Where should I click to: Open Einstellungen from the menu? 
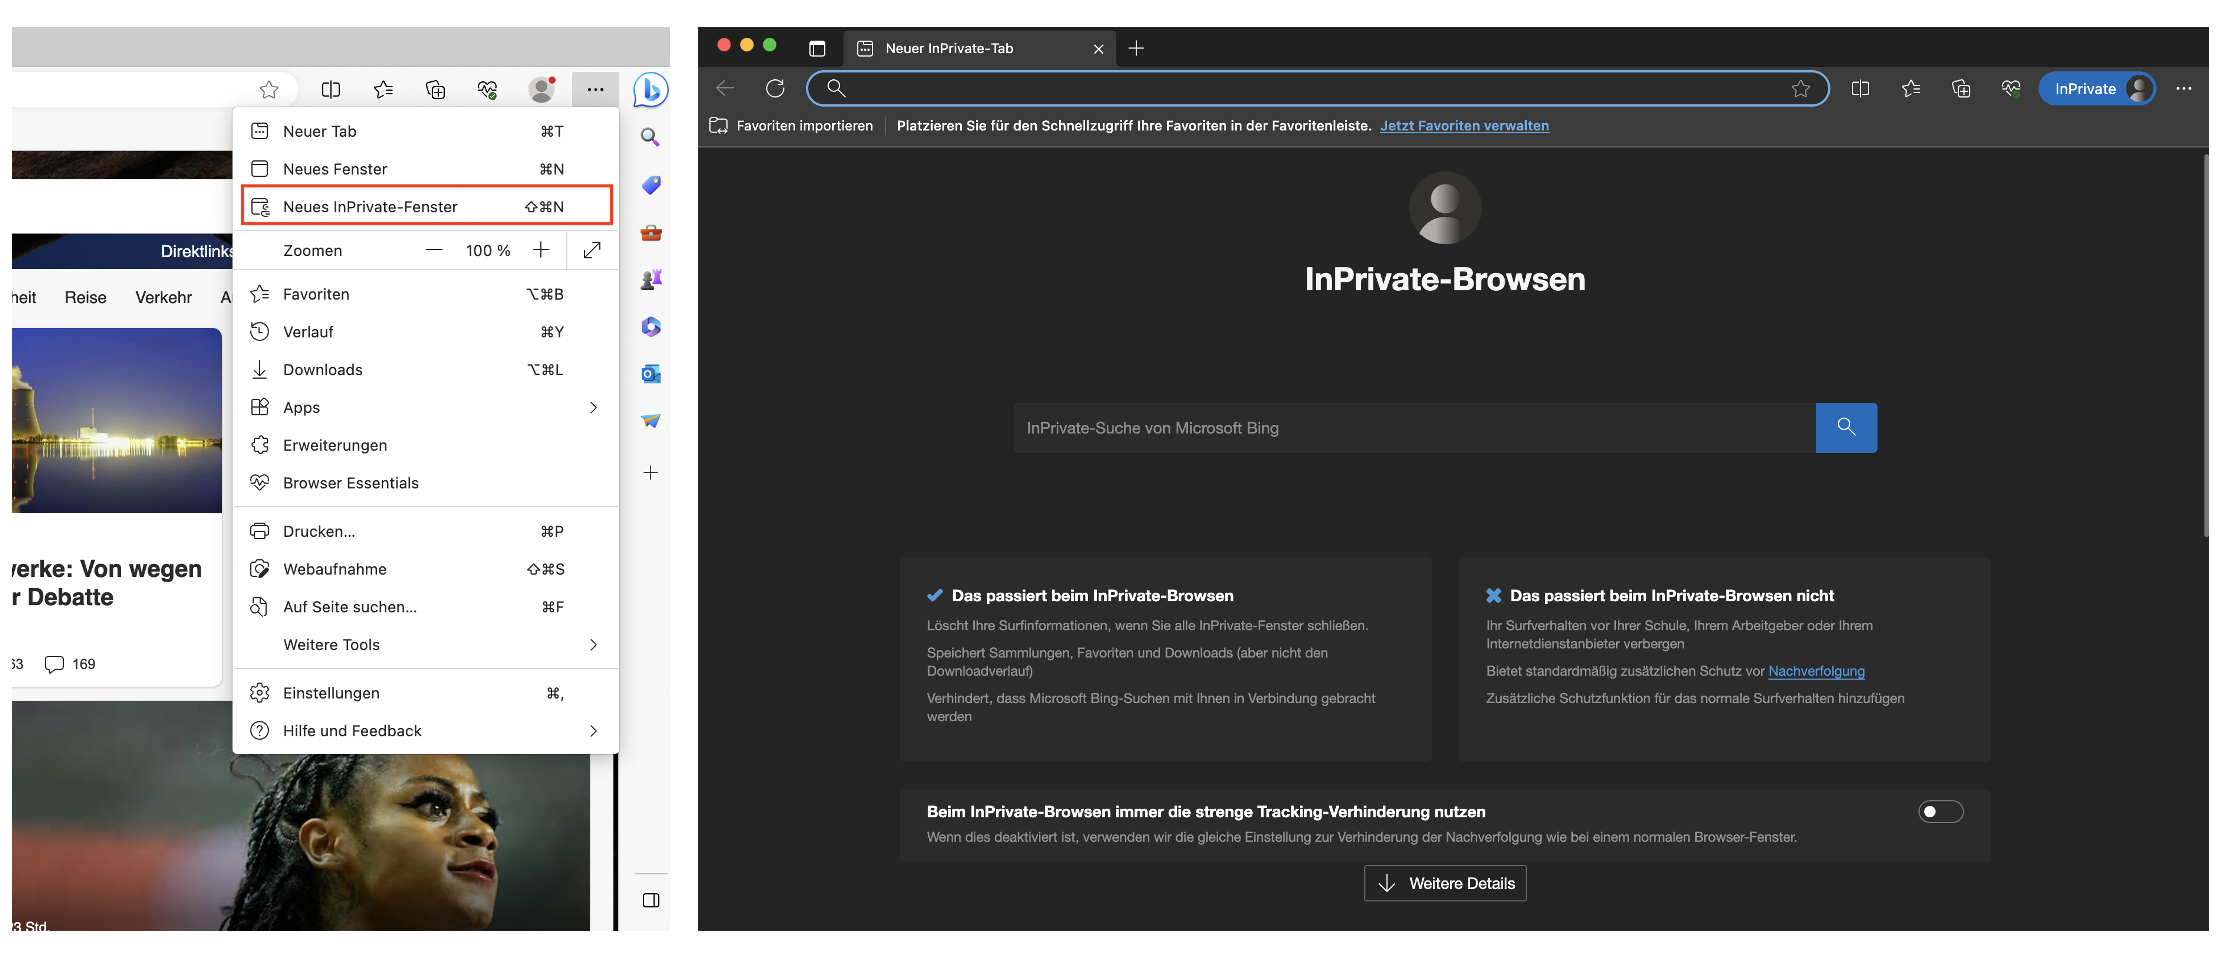click(x=426, y=693)
